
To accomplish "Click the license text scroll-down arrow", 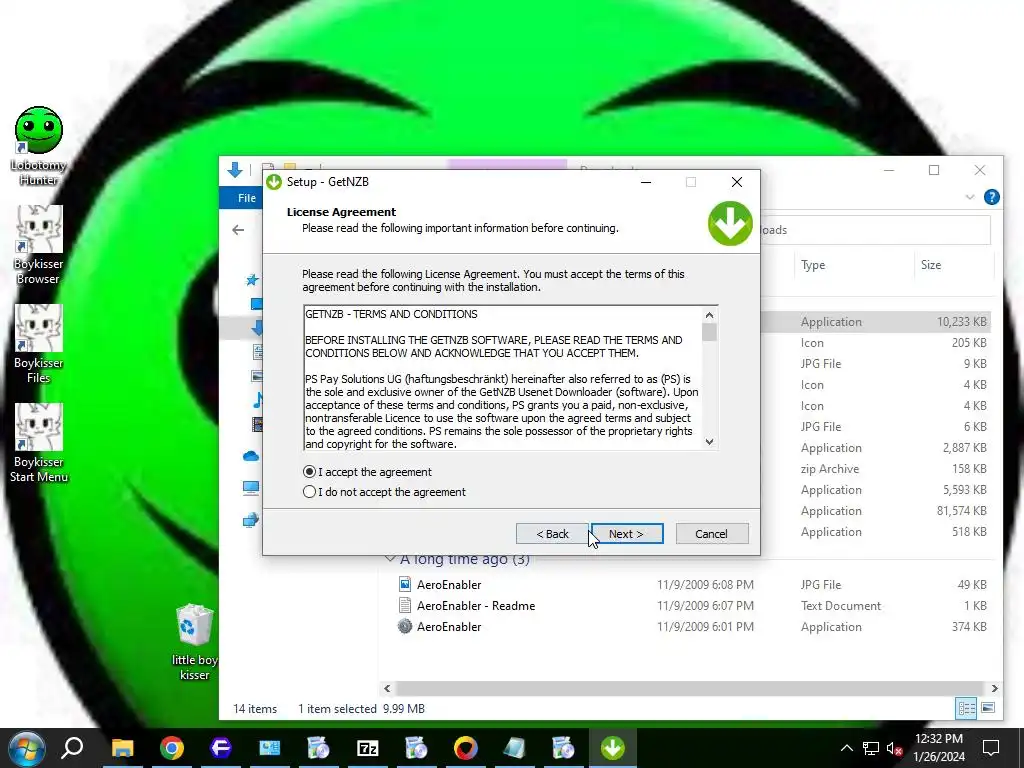I will coord(709,441).
